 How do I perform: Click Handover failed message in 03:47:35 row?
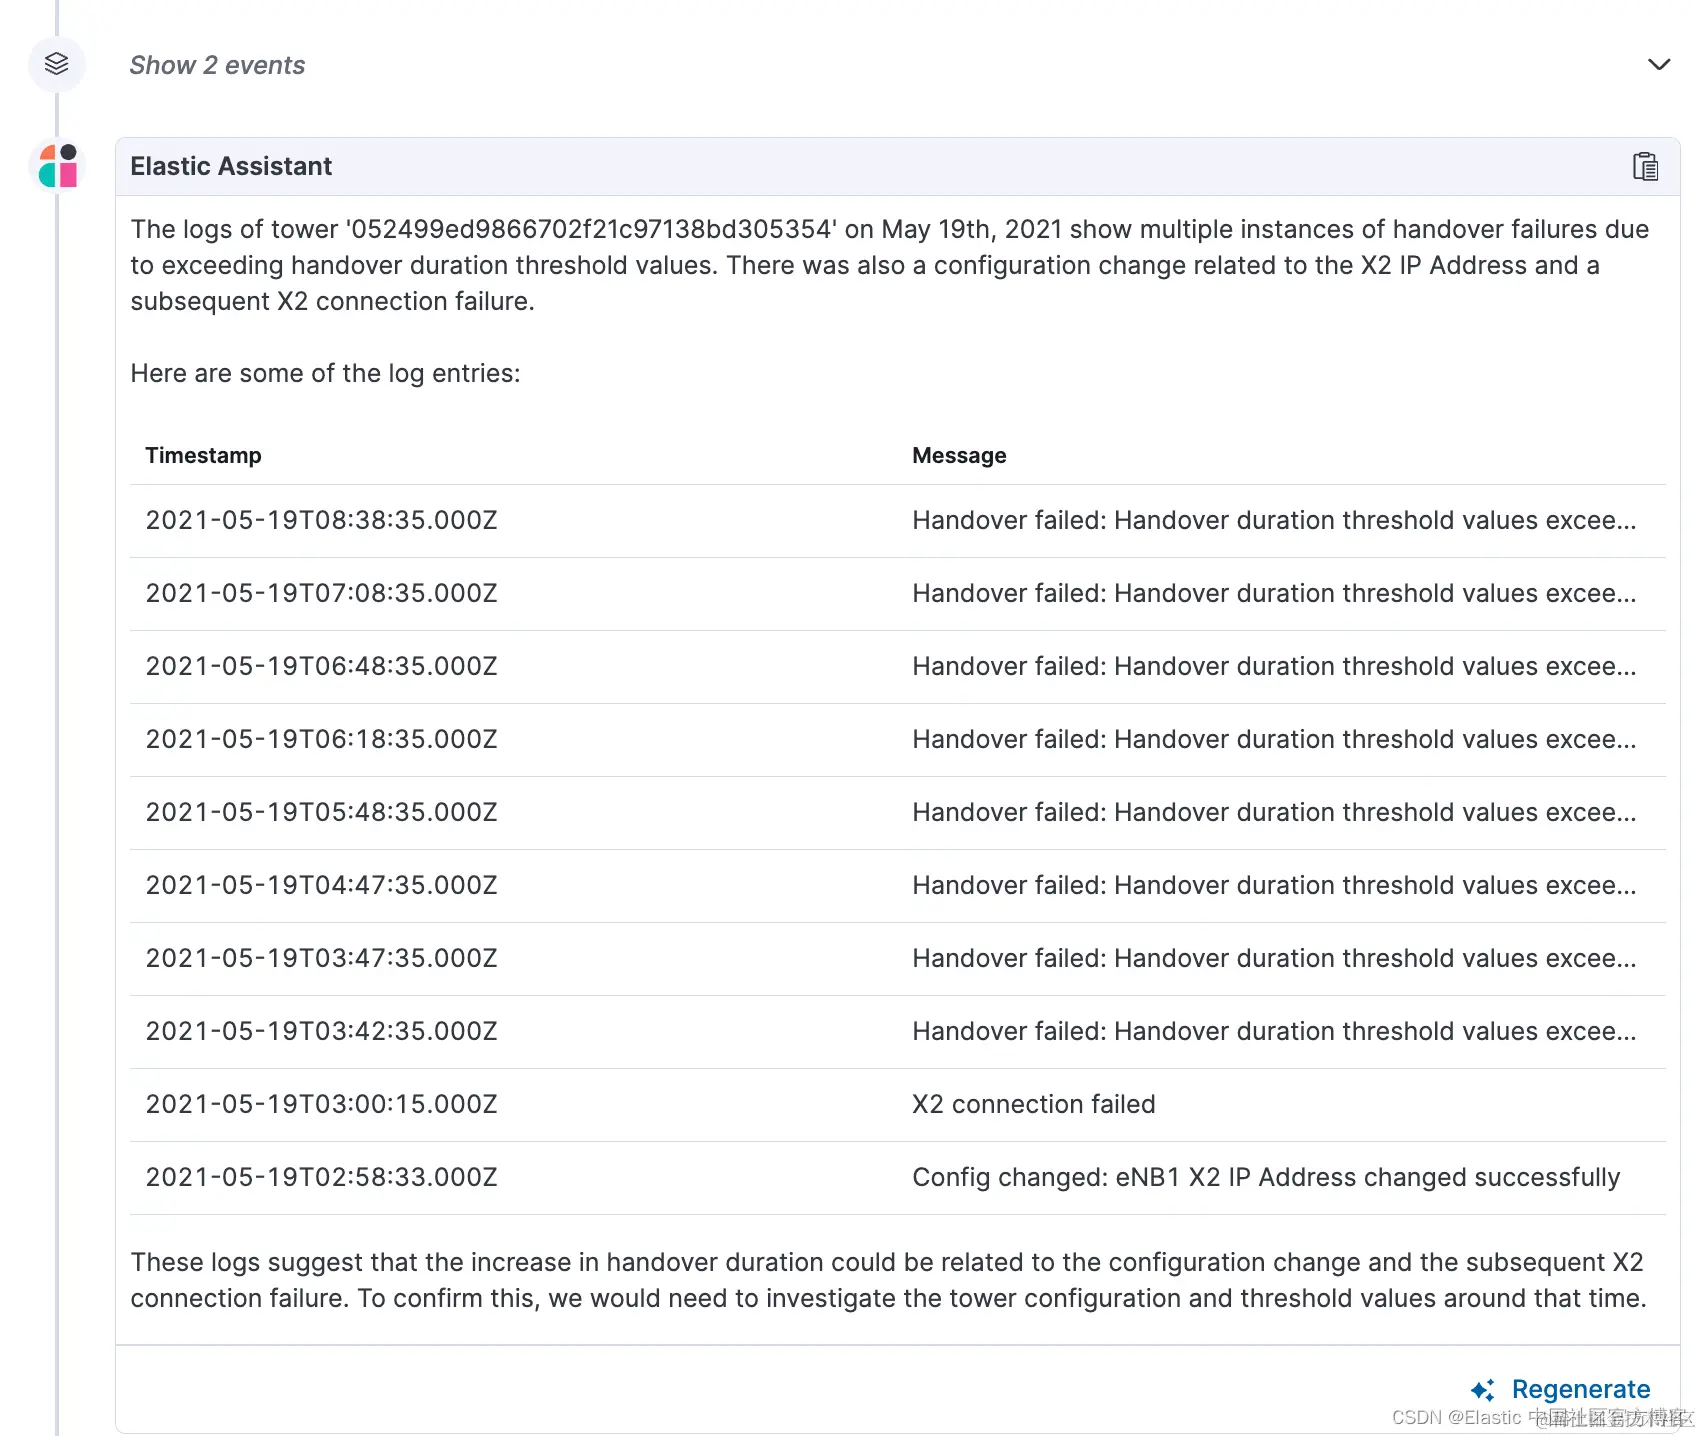coord(1274,958)
